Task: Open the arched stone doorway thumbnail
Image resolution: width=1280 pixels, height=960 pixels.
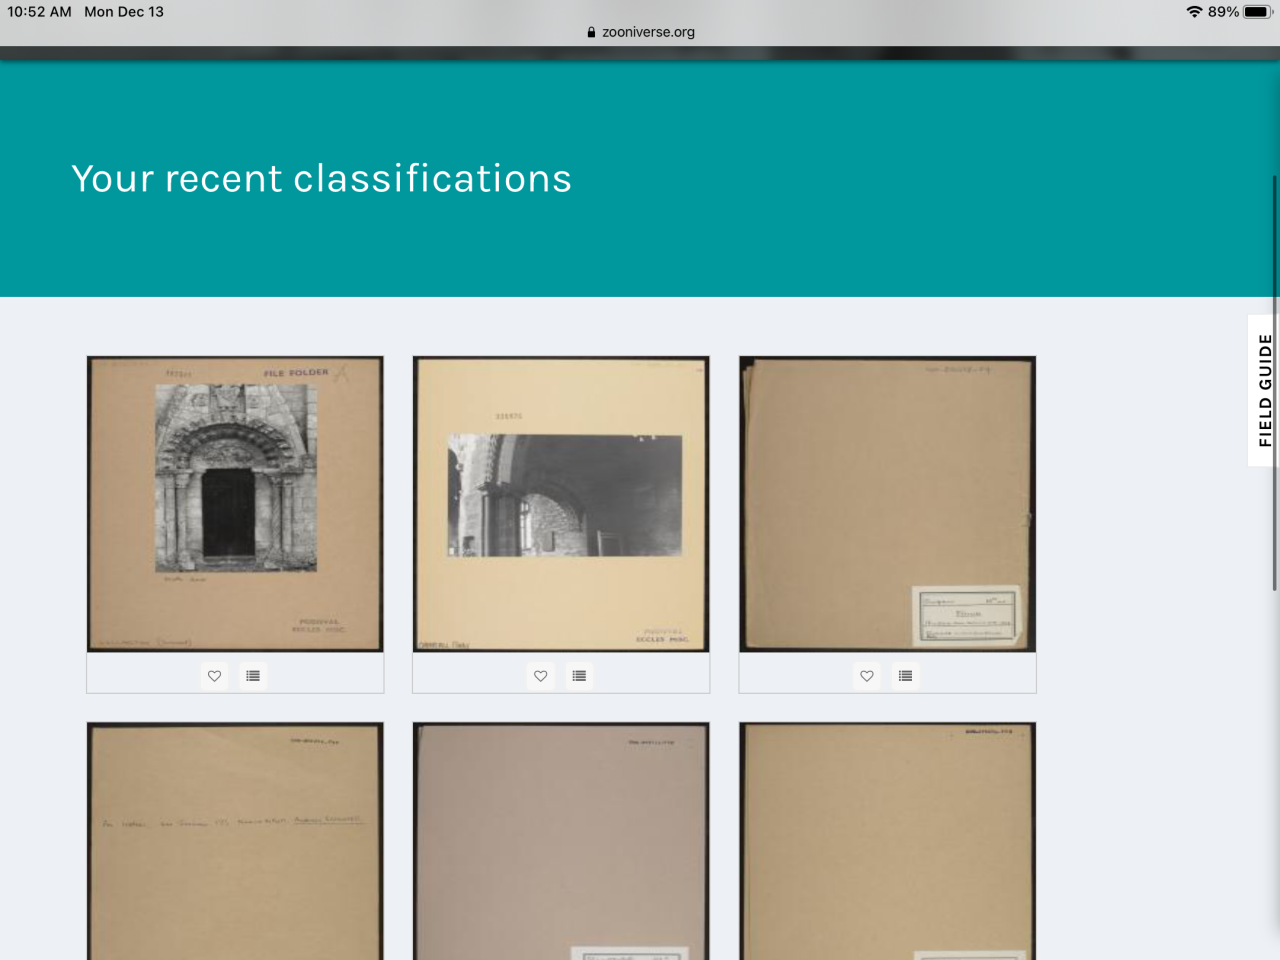Action: [235, 504]
